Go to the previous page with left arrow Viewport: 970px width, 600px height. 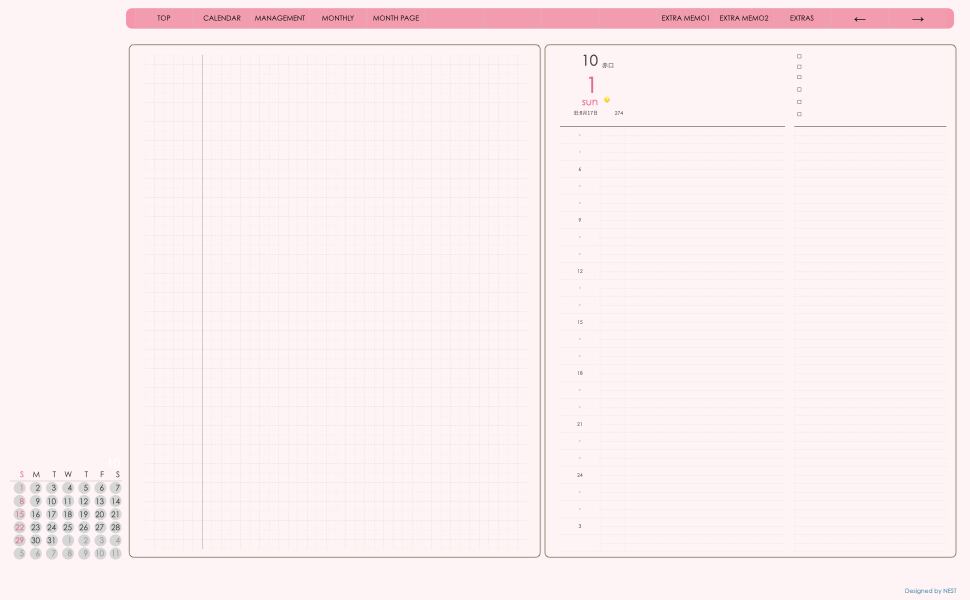[x=859, y=19]
